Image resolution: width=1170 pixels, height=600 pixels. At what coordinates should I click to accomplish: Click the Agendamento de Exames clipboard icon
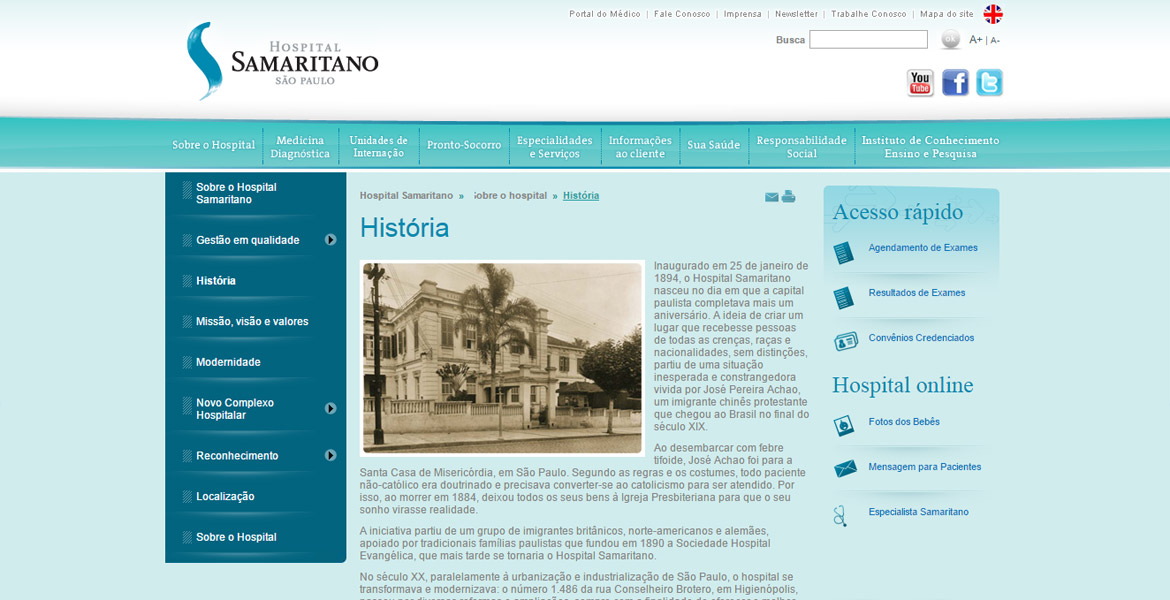(844, 252)
